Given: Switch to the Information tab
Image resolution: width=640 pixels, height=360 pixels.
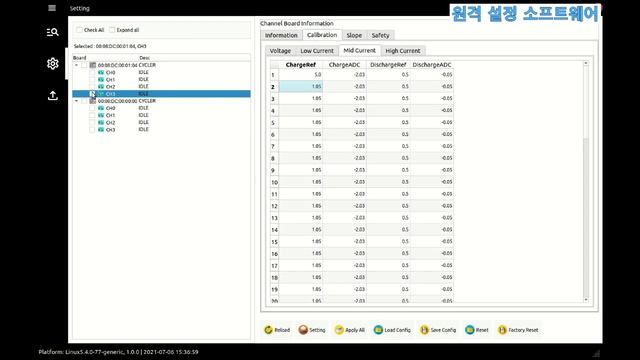Looking at the screenshot, I should (281, 36).
